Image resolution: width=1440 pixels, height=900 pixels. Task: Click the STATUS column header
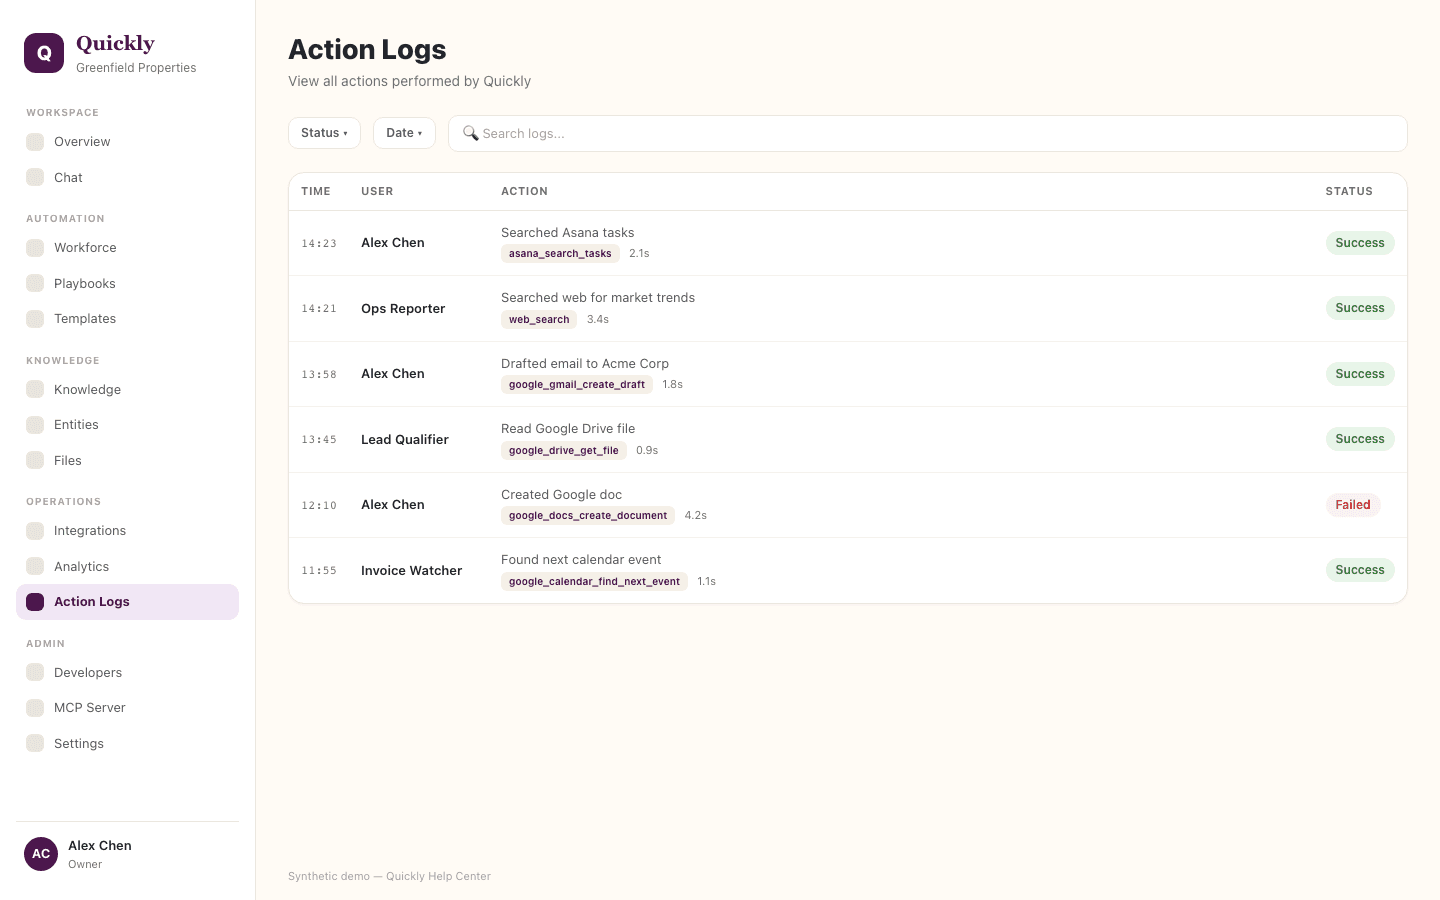click(1349, 191)
